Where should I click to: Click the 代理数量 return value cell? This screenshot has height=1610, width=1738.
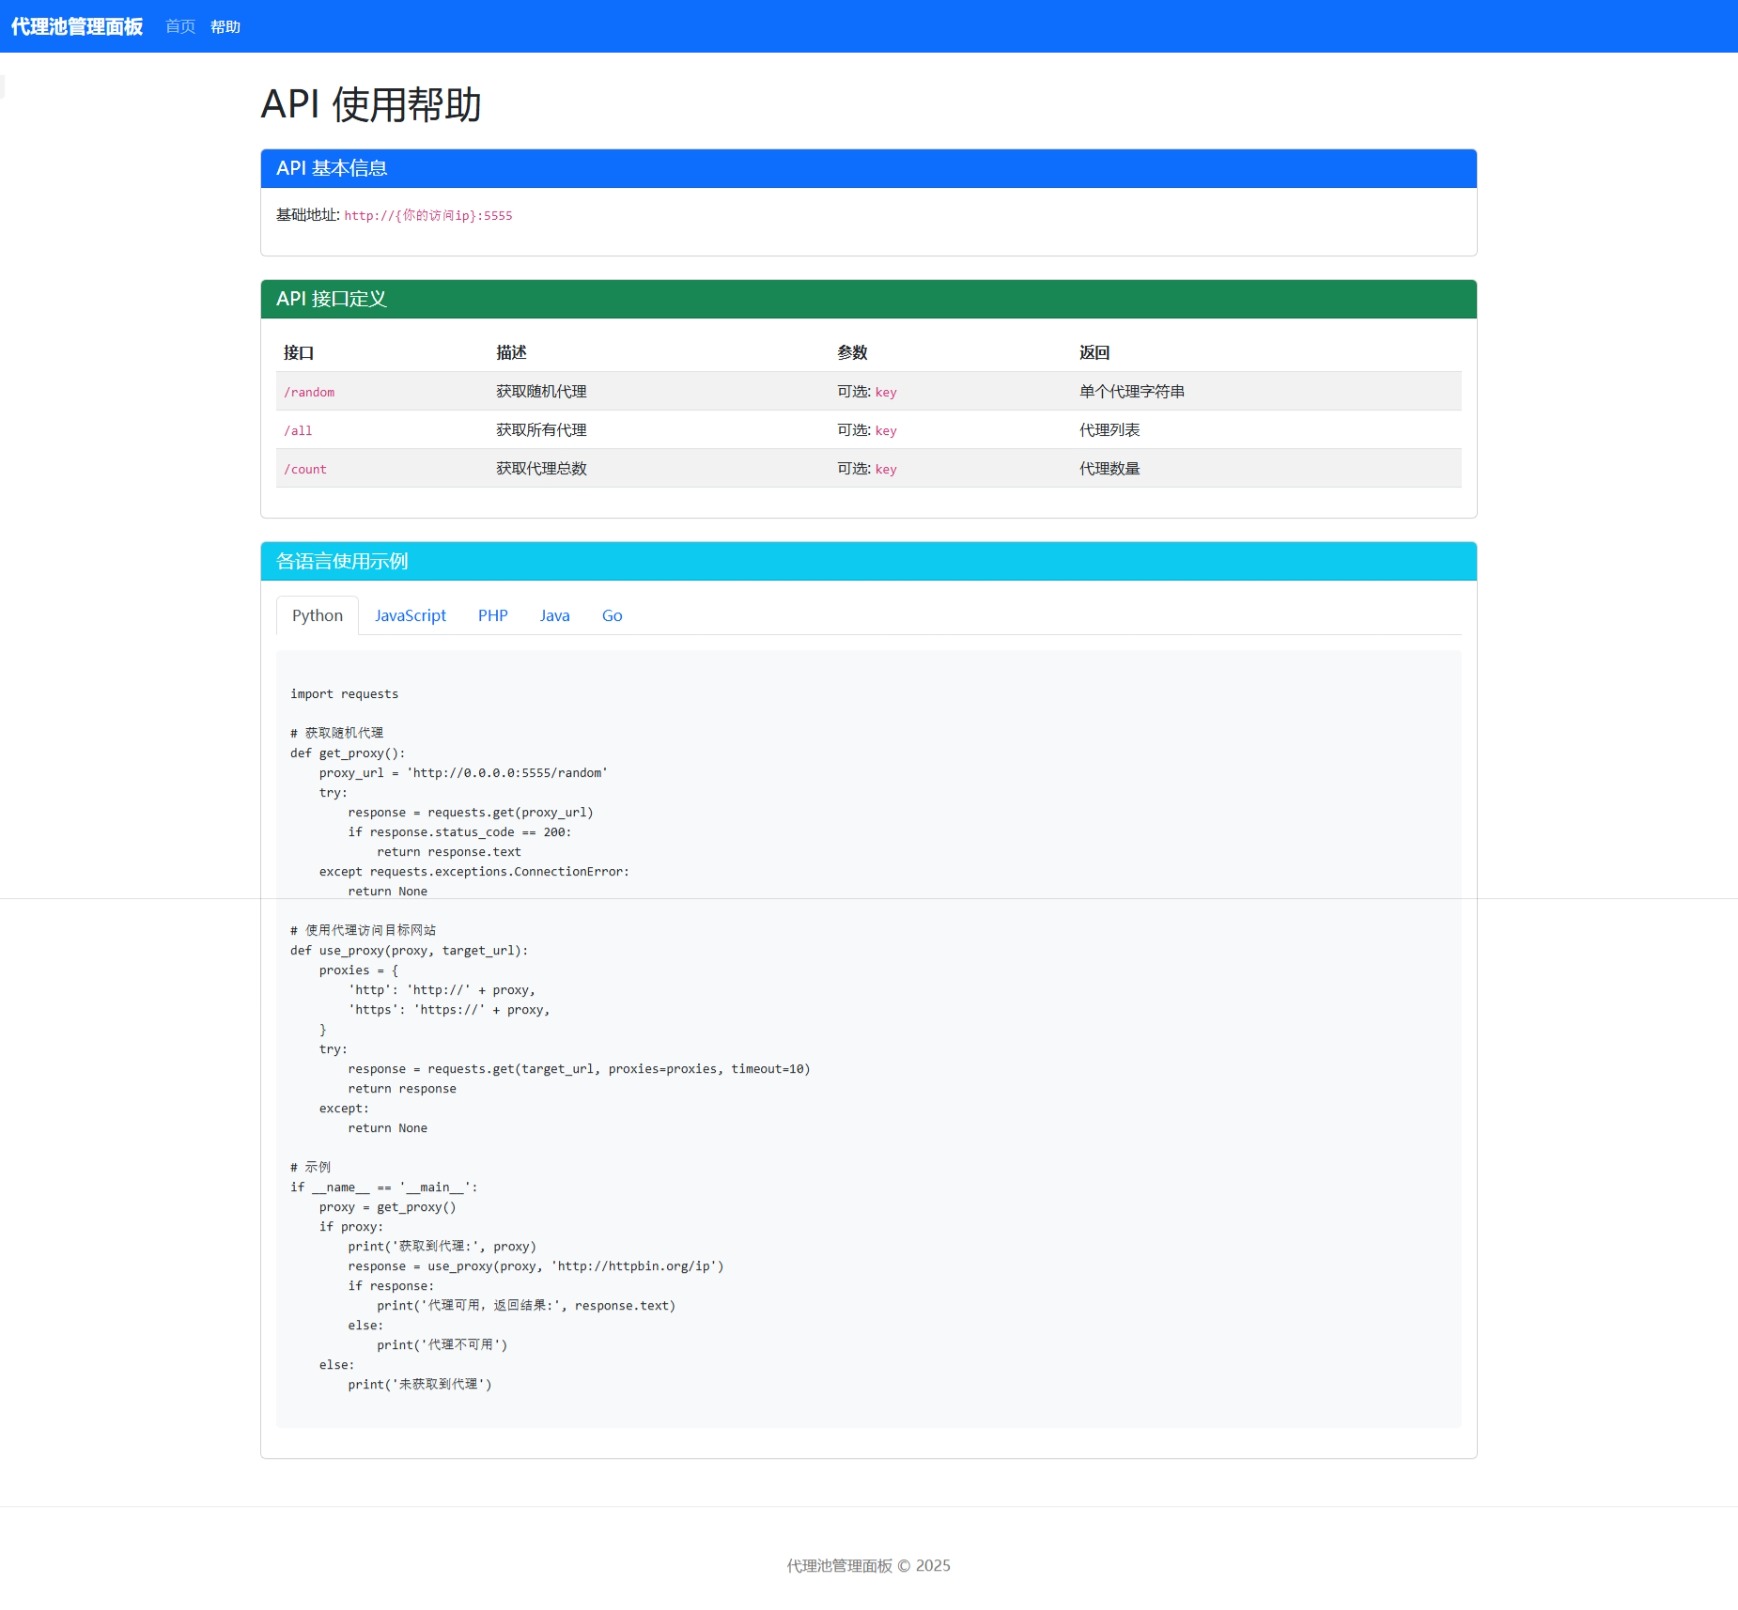click(x=1109, y=469)
